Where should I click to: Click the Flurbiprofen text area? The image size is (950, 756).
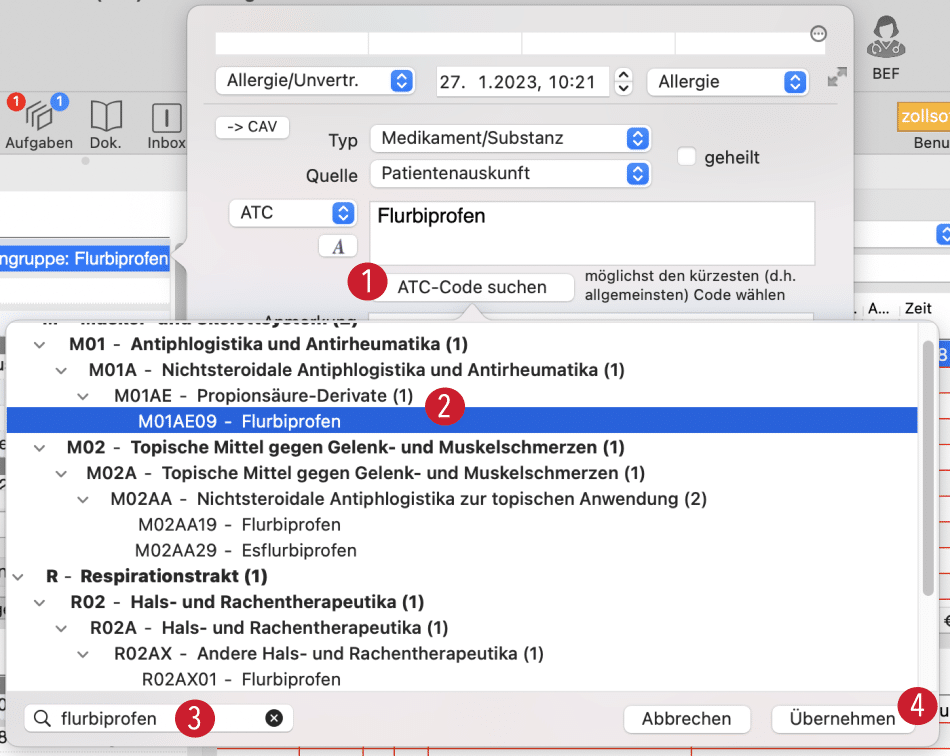592,233
